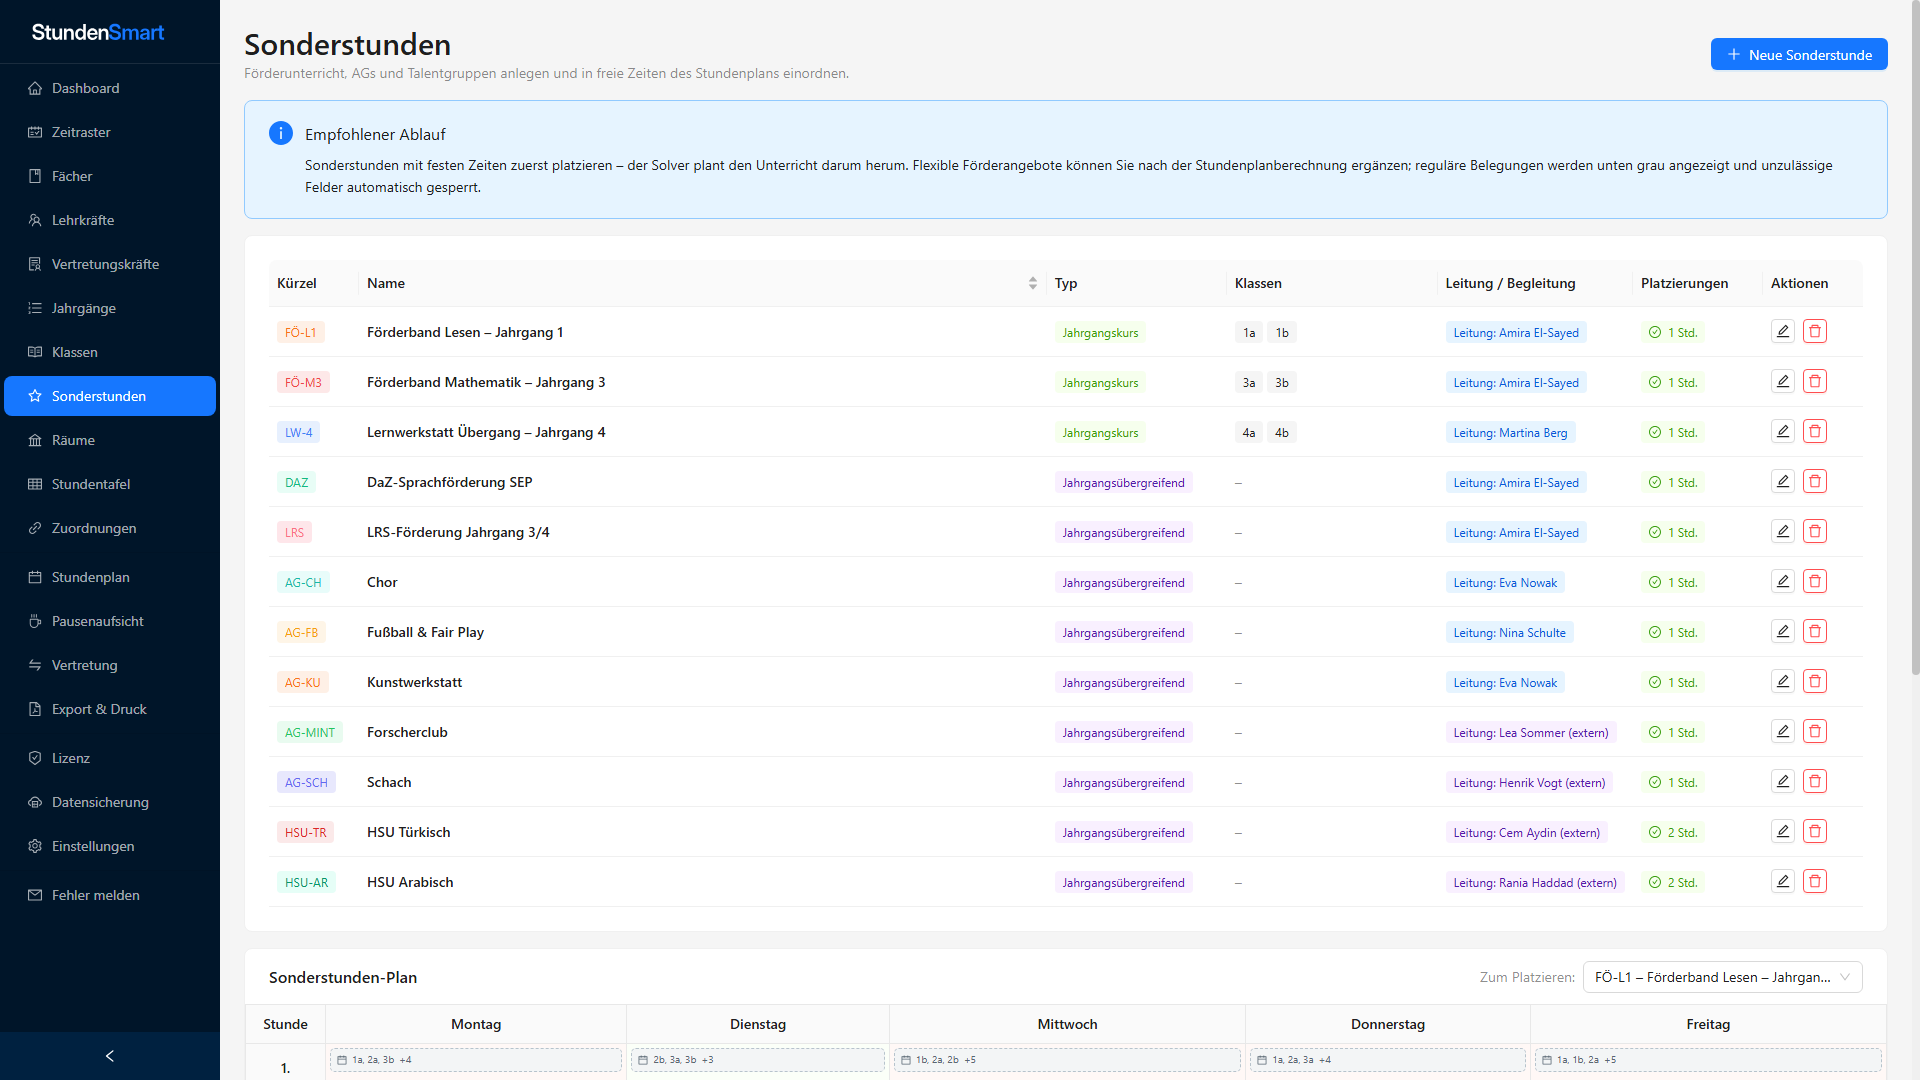
Task: Delete Förderband Mathematik – Jahrgang 3 row
Action: (1815, 381)
